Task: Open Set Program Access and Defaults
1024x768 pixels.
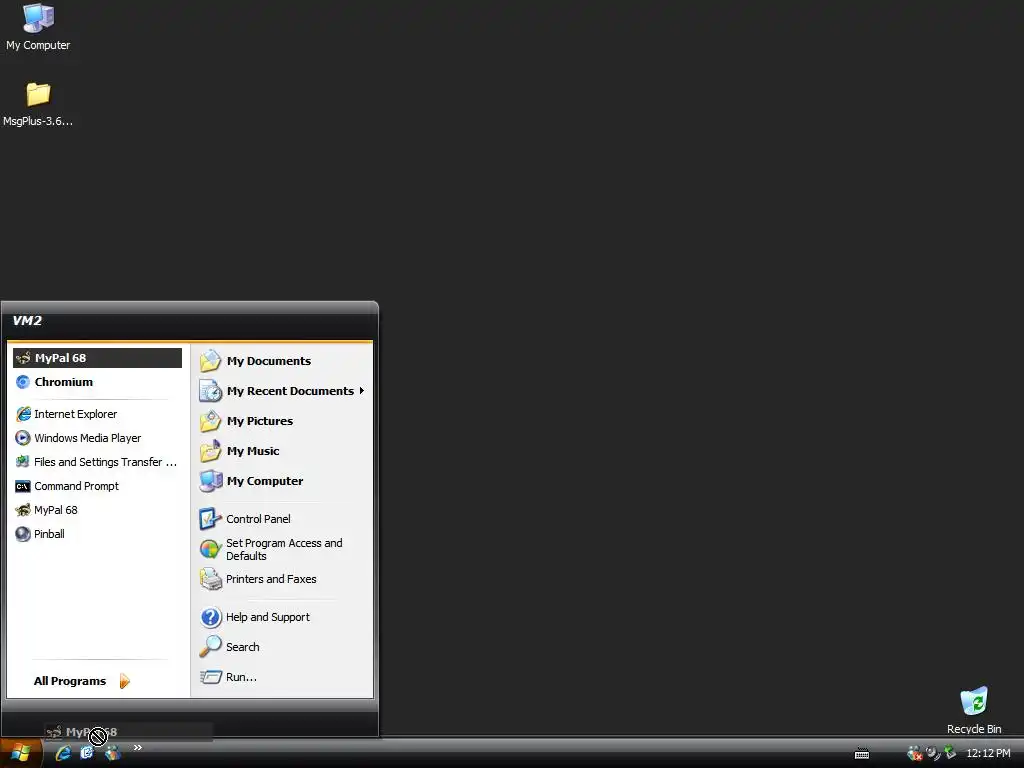Action: 282,549
